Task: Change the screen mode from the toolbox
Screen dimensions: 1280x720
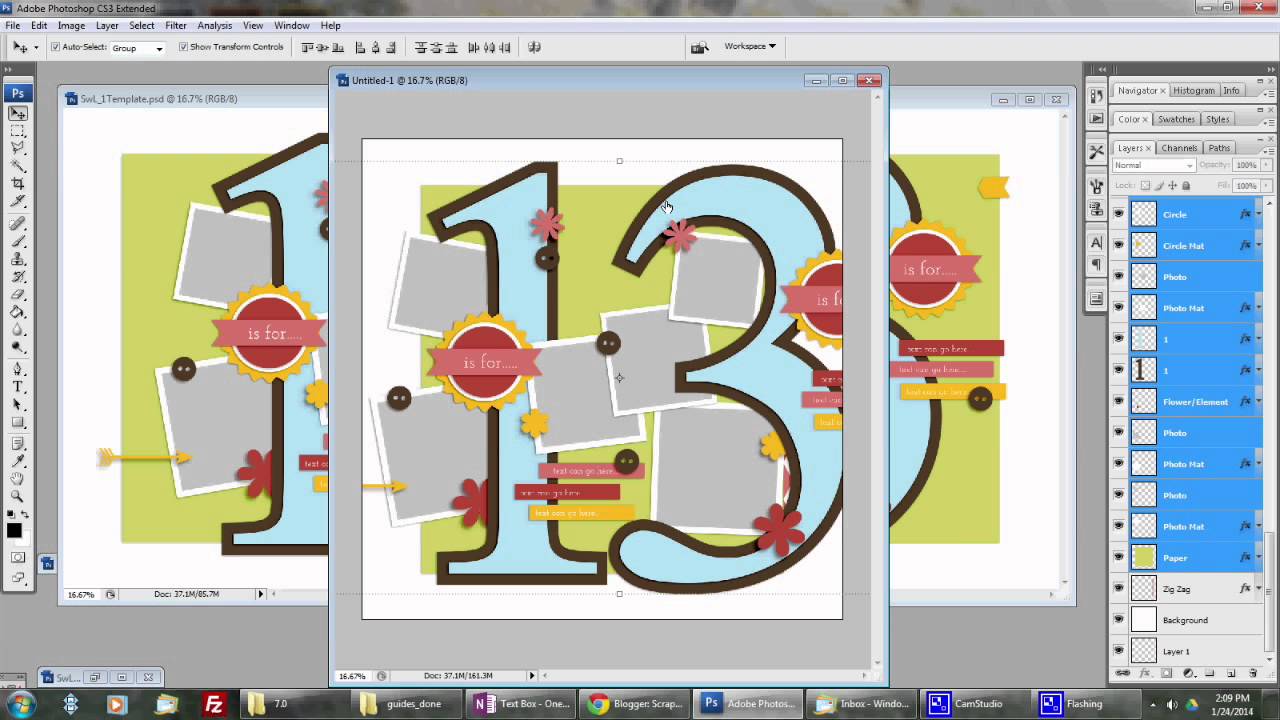Action: point(18,577)
